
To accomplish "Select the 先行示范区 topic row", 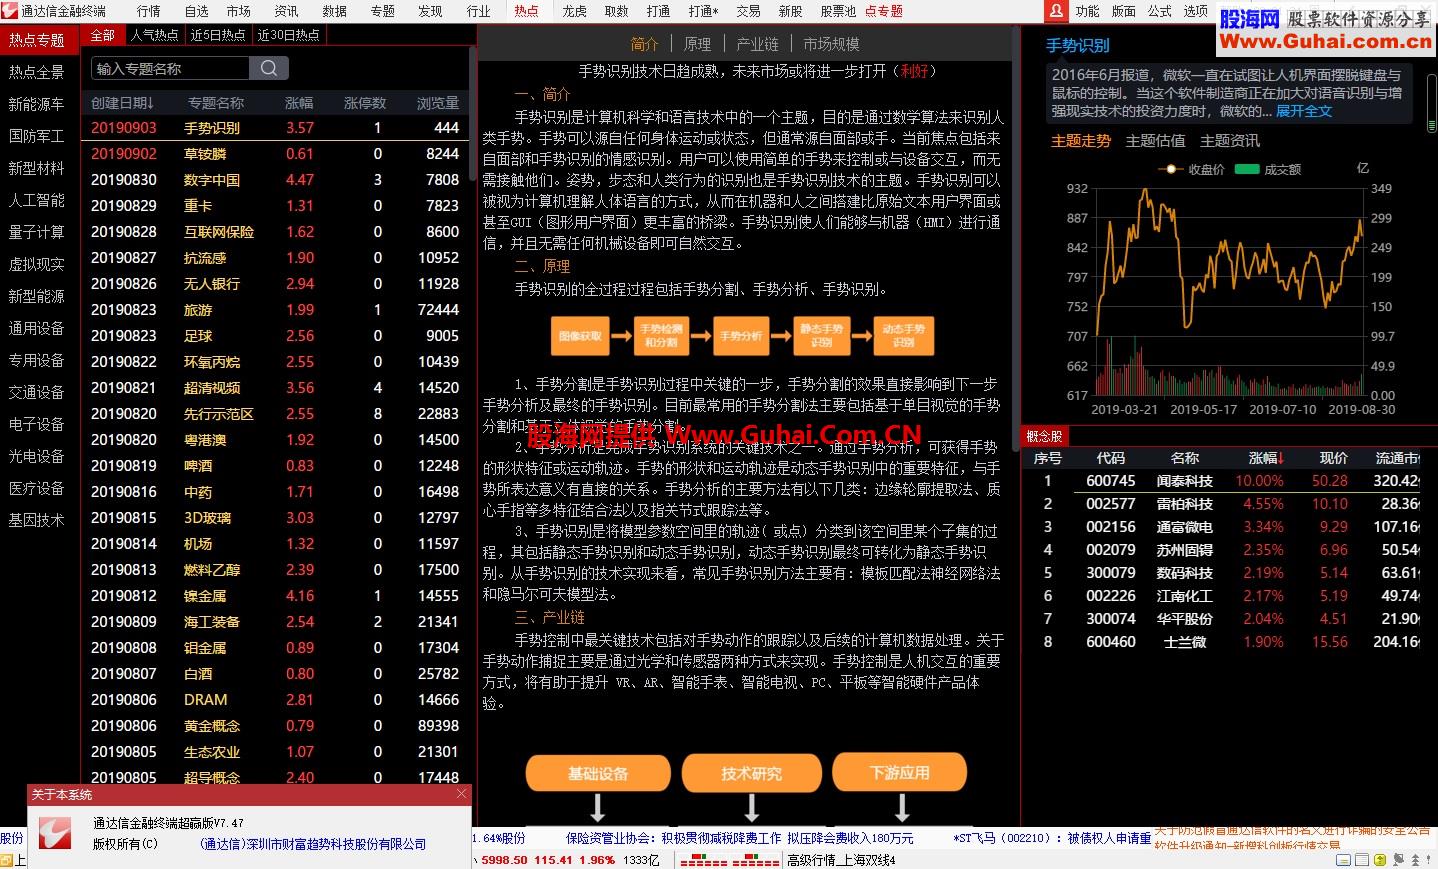I will (x=274, y=414).
